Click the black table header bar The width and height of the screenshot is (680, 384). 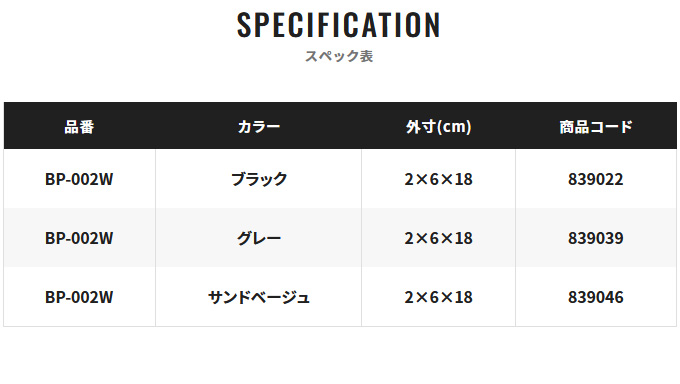[340, 126]
